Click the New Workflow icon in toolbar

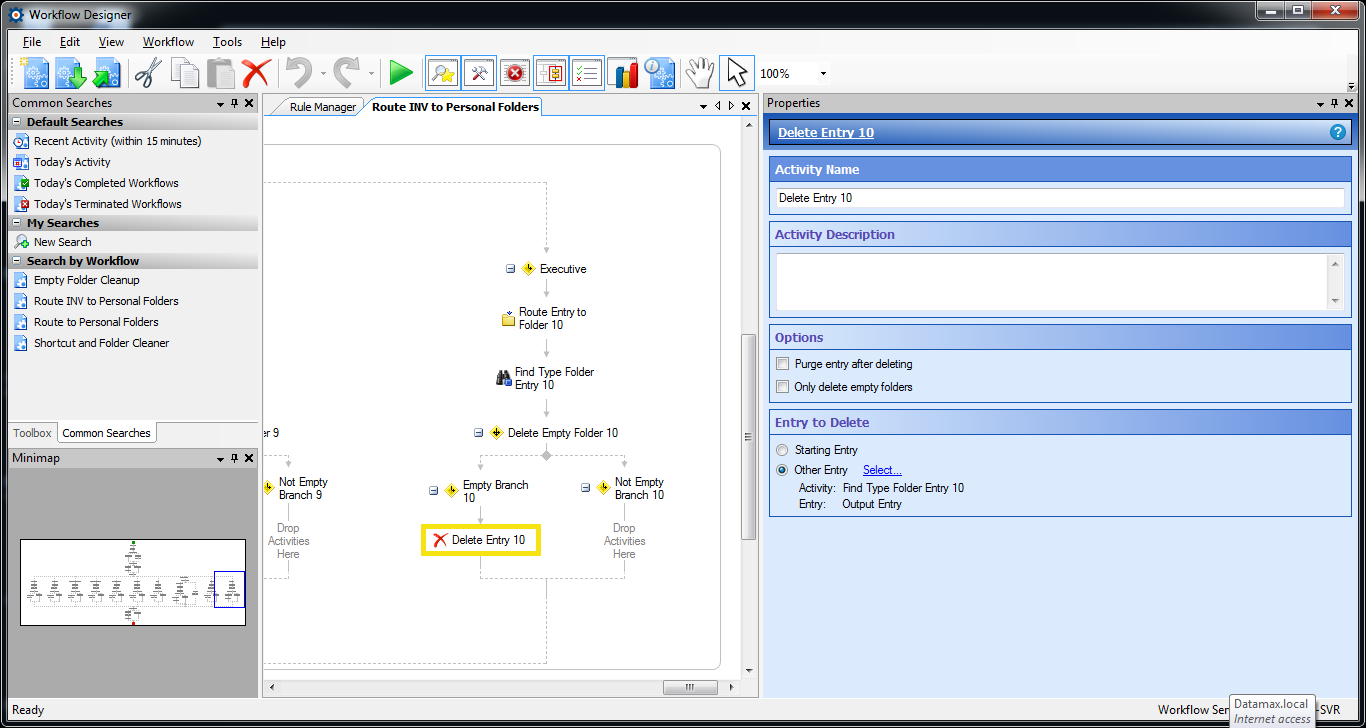(36, 73)
